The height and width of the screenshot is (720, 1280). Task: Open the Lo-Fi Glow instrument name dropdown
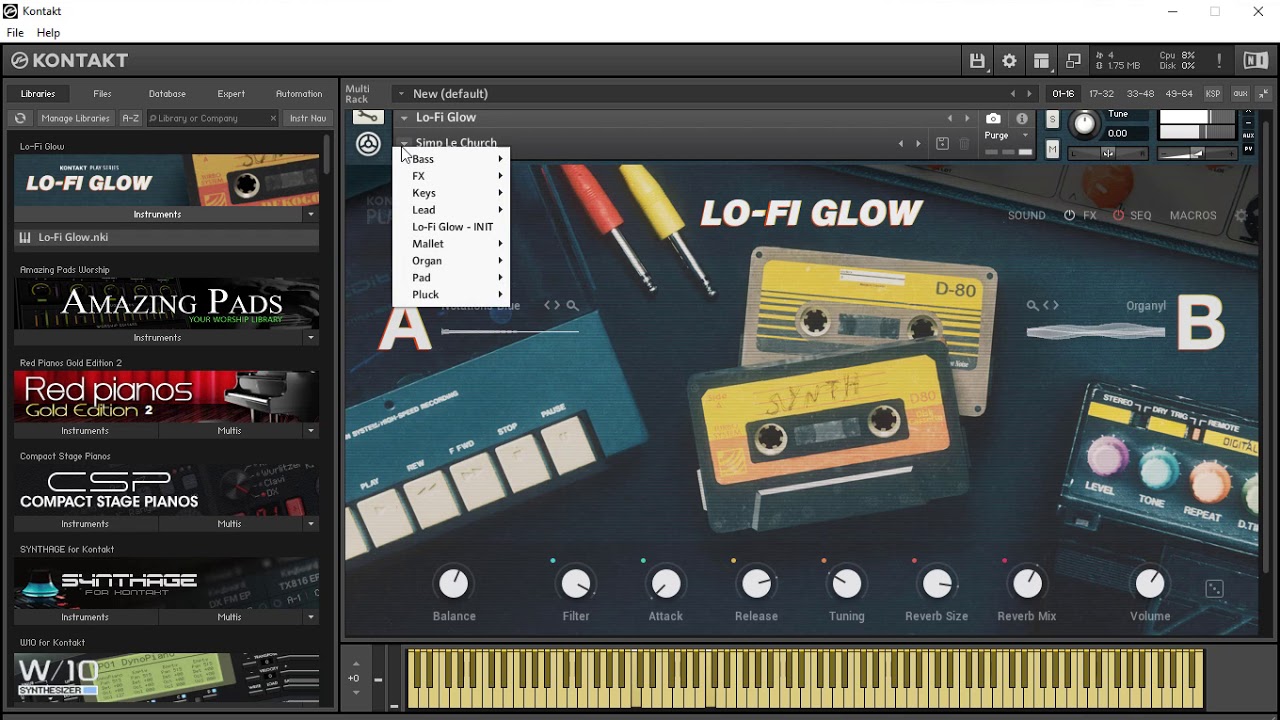(404, 118)
